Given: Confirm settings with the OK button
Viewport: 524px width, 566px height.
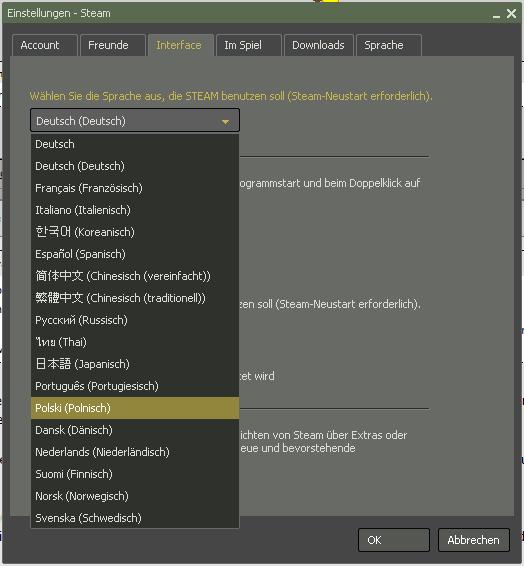Looking at the screenshot, I should coord(394,540).
